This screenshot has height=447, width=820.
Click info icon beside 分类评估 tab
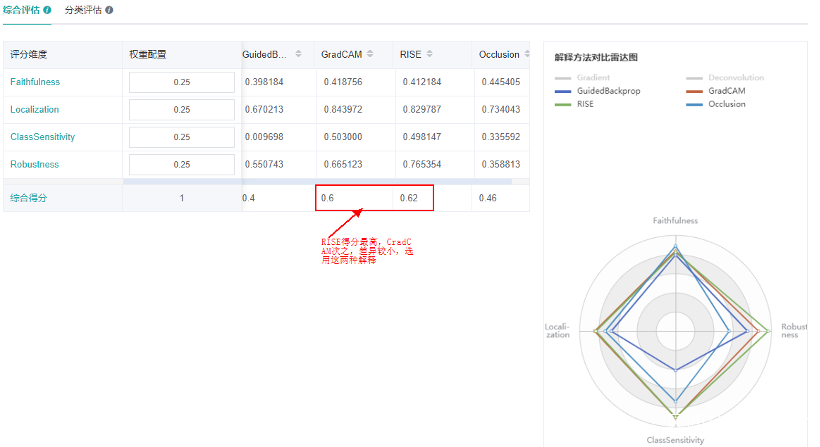pyautogui.click(x=109, y=10)
